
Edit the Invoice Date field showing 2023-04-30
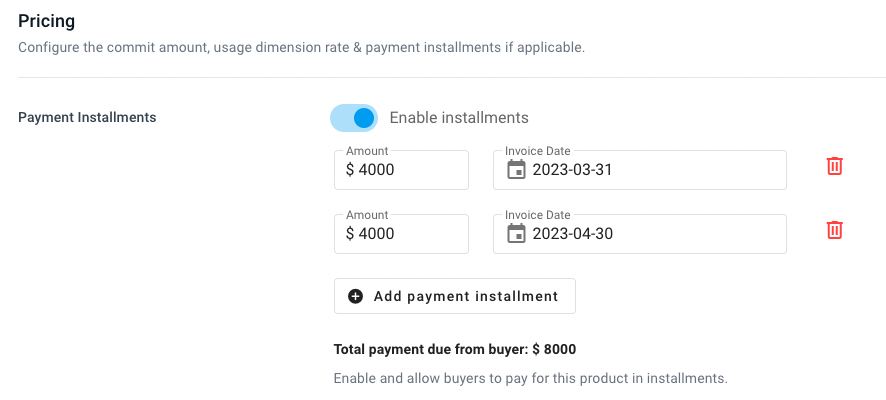coord(640,233)
